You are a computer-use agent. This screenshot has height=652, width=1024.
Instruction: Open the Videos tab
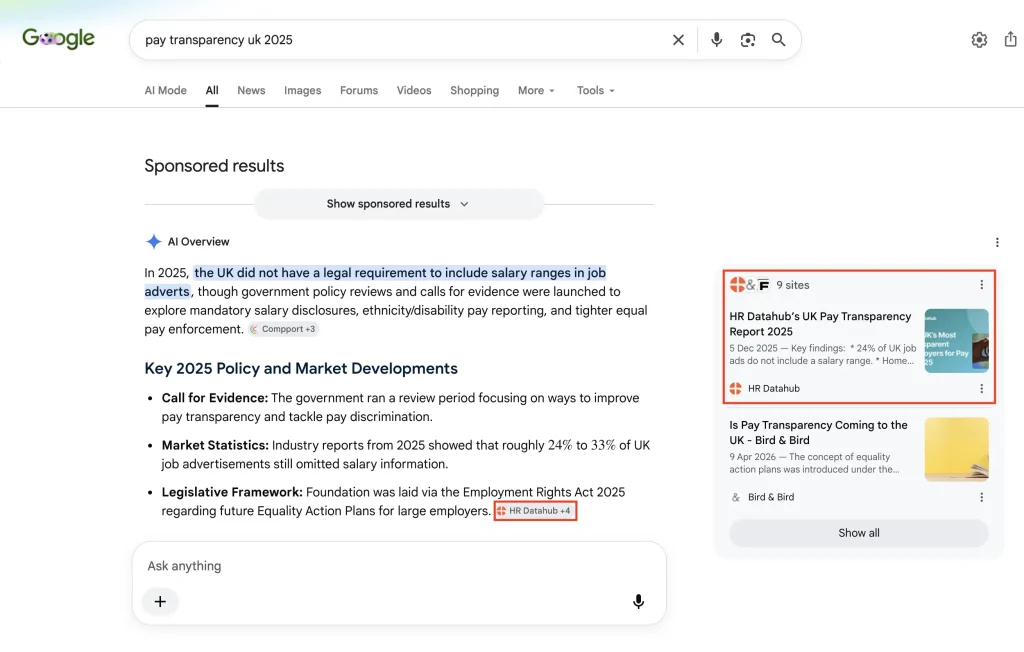[x=414, y=90]
